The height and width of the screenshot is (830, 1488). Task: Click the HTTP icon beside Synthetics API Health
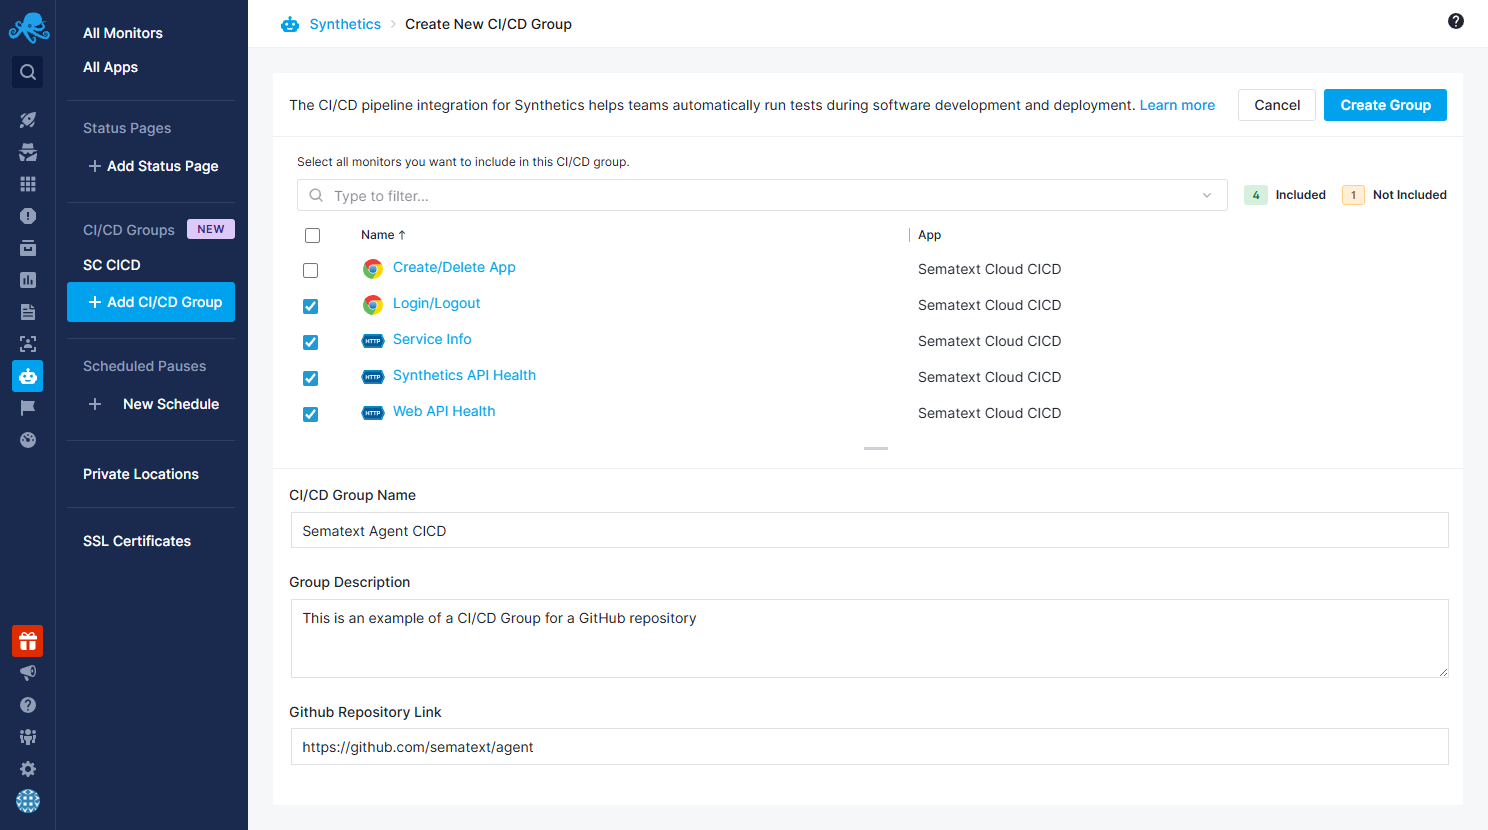coord(373,377)
